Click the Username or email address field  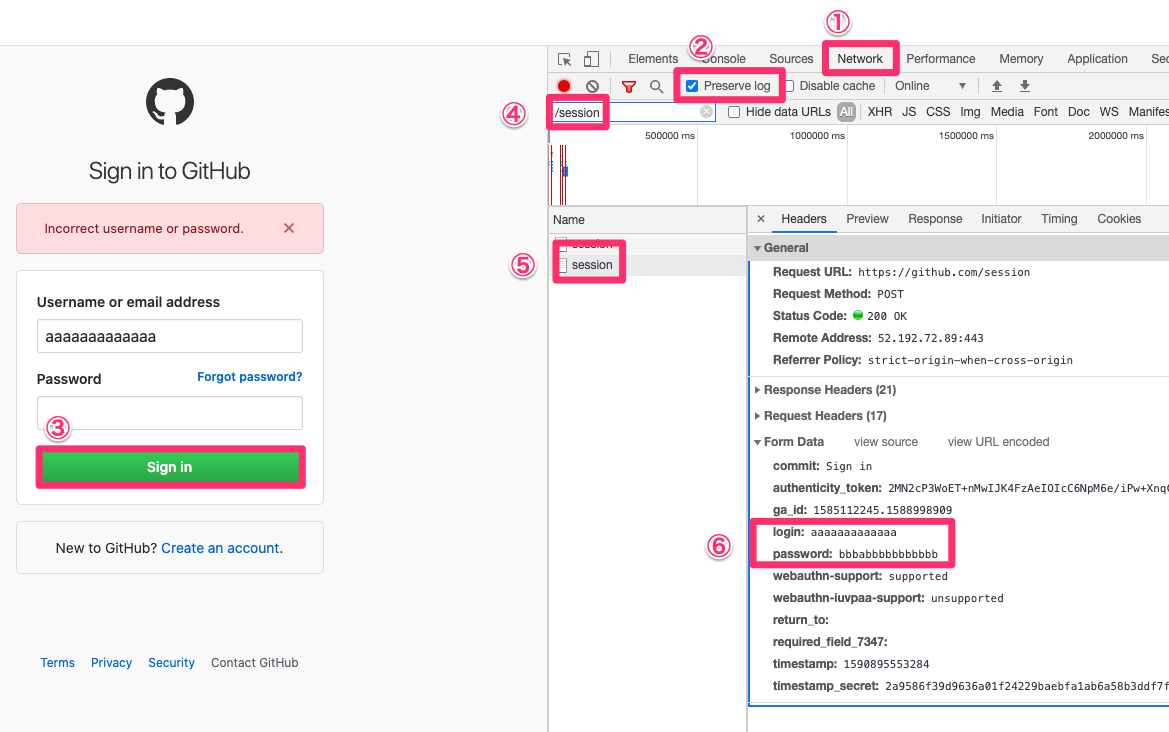170,336
